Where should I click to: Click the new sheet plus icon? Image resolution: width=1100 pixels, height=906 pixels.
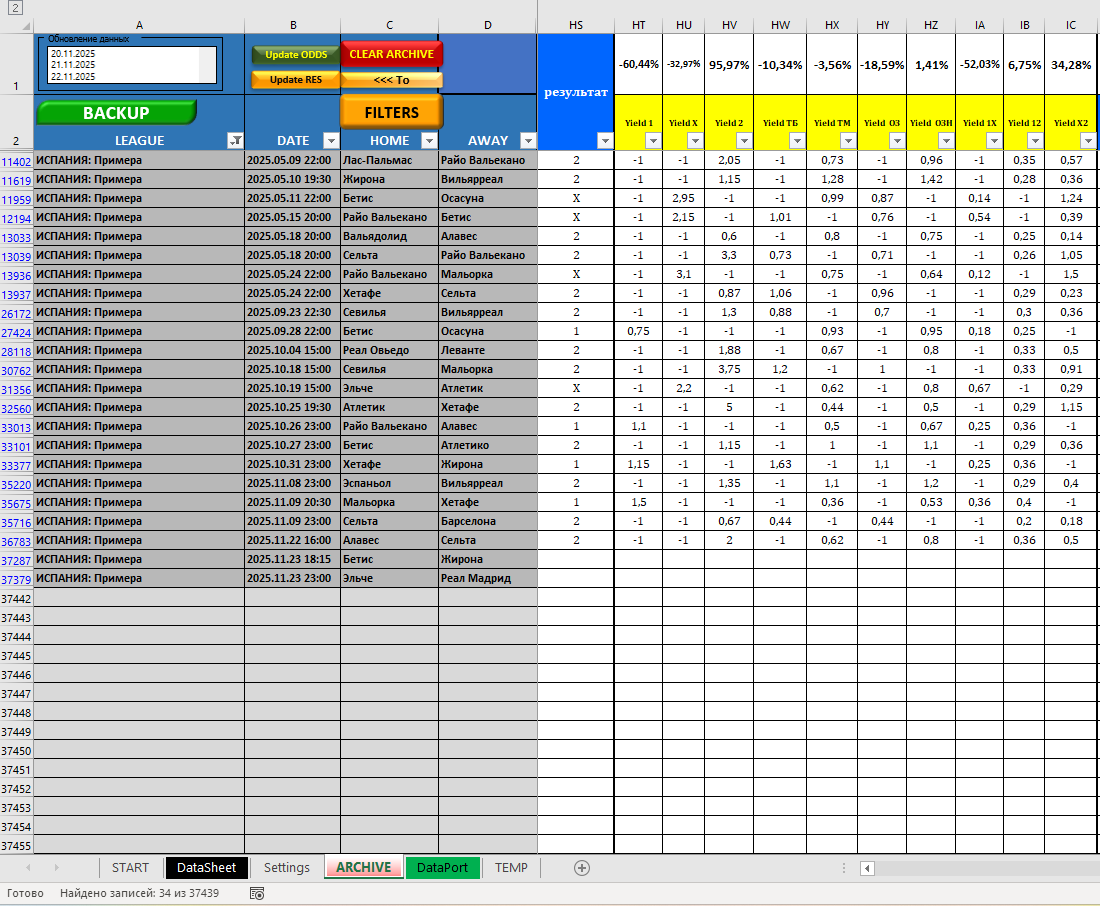582,868
